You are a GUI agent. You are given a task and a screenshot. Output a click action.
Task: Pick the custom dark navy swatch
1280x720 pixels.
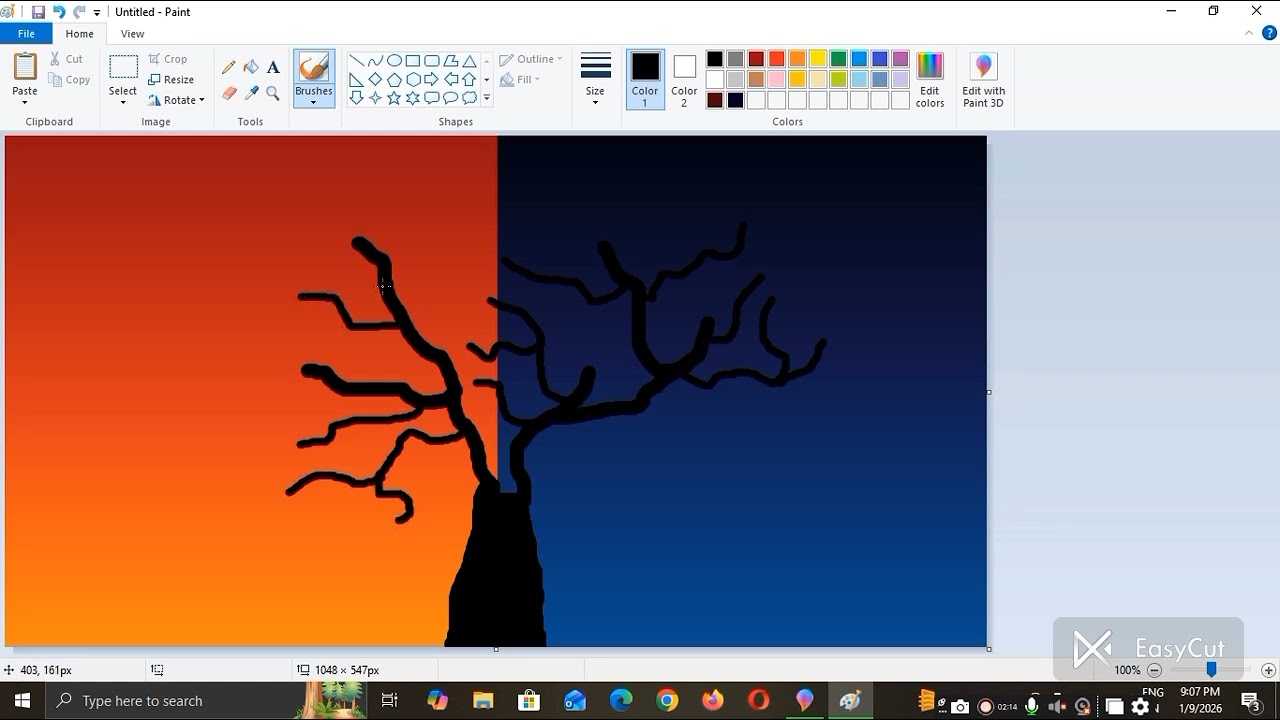pos(735,100)
